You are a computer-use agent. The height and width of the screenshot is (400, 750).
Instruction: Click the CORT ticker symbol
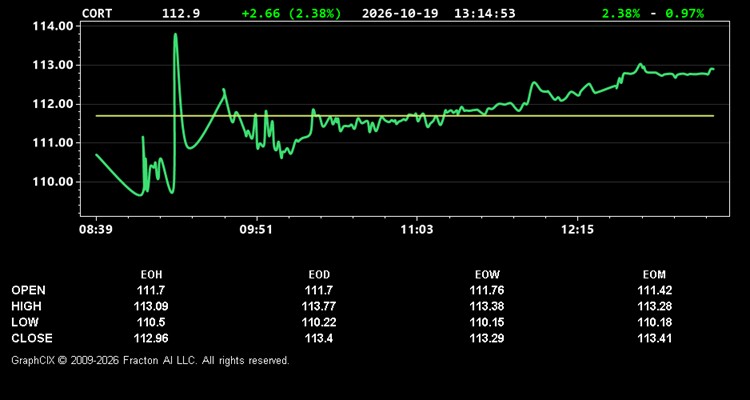(97, 13)
